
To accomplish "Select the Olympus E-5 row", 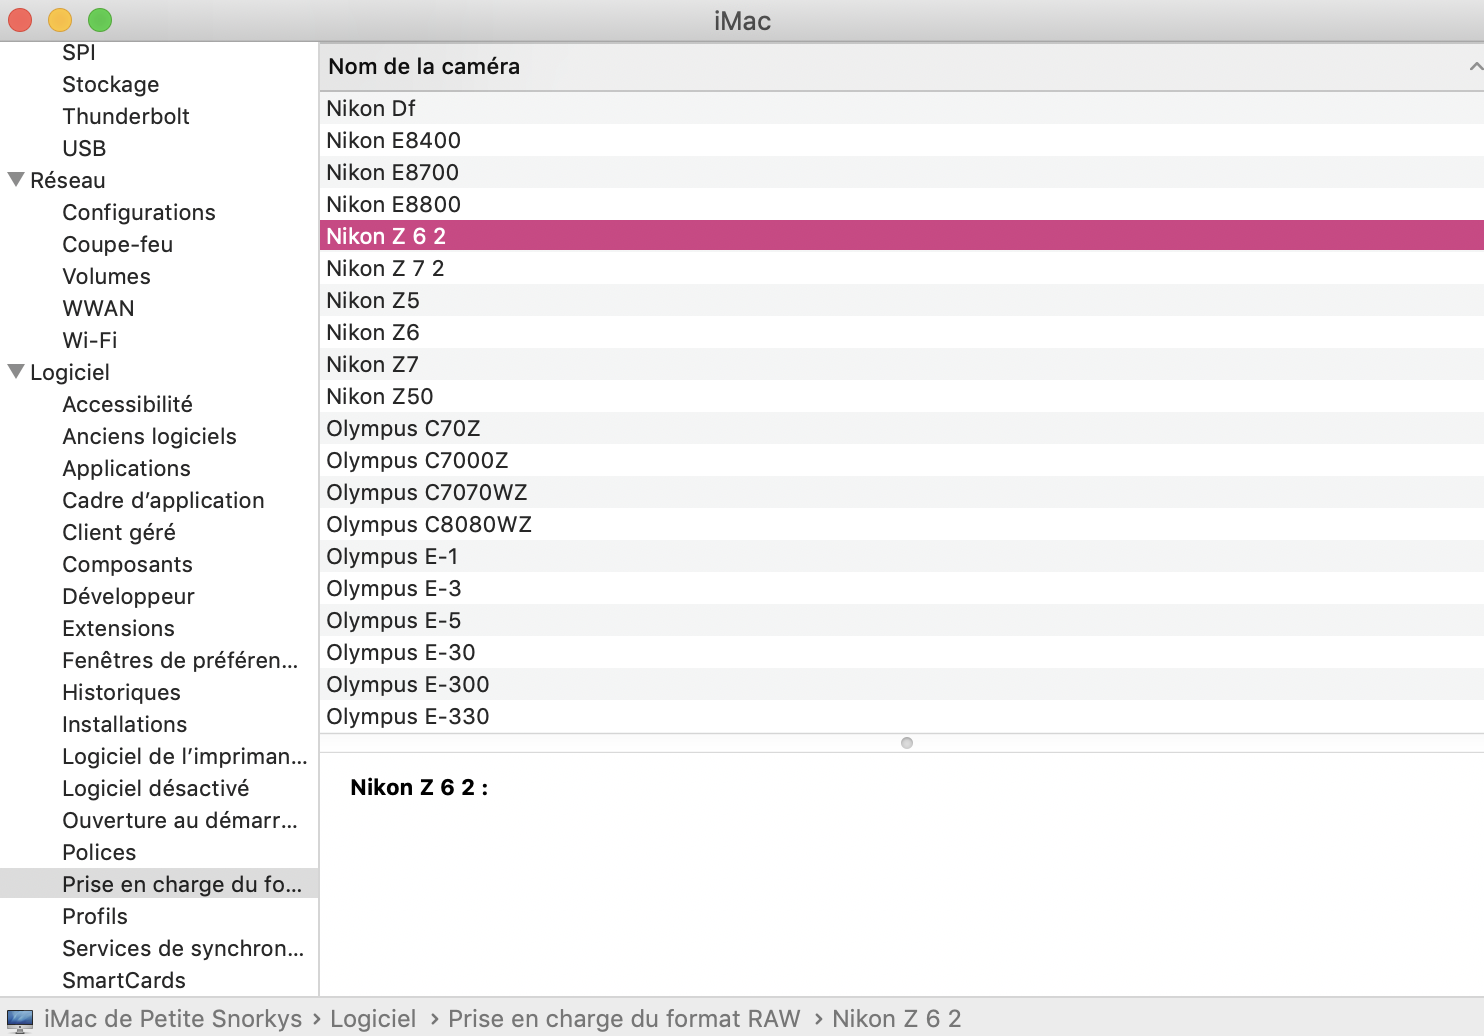I will tap(902, 620).
